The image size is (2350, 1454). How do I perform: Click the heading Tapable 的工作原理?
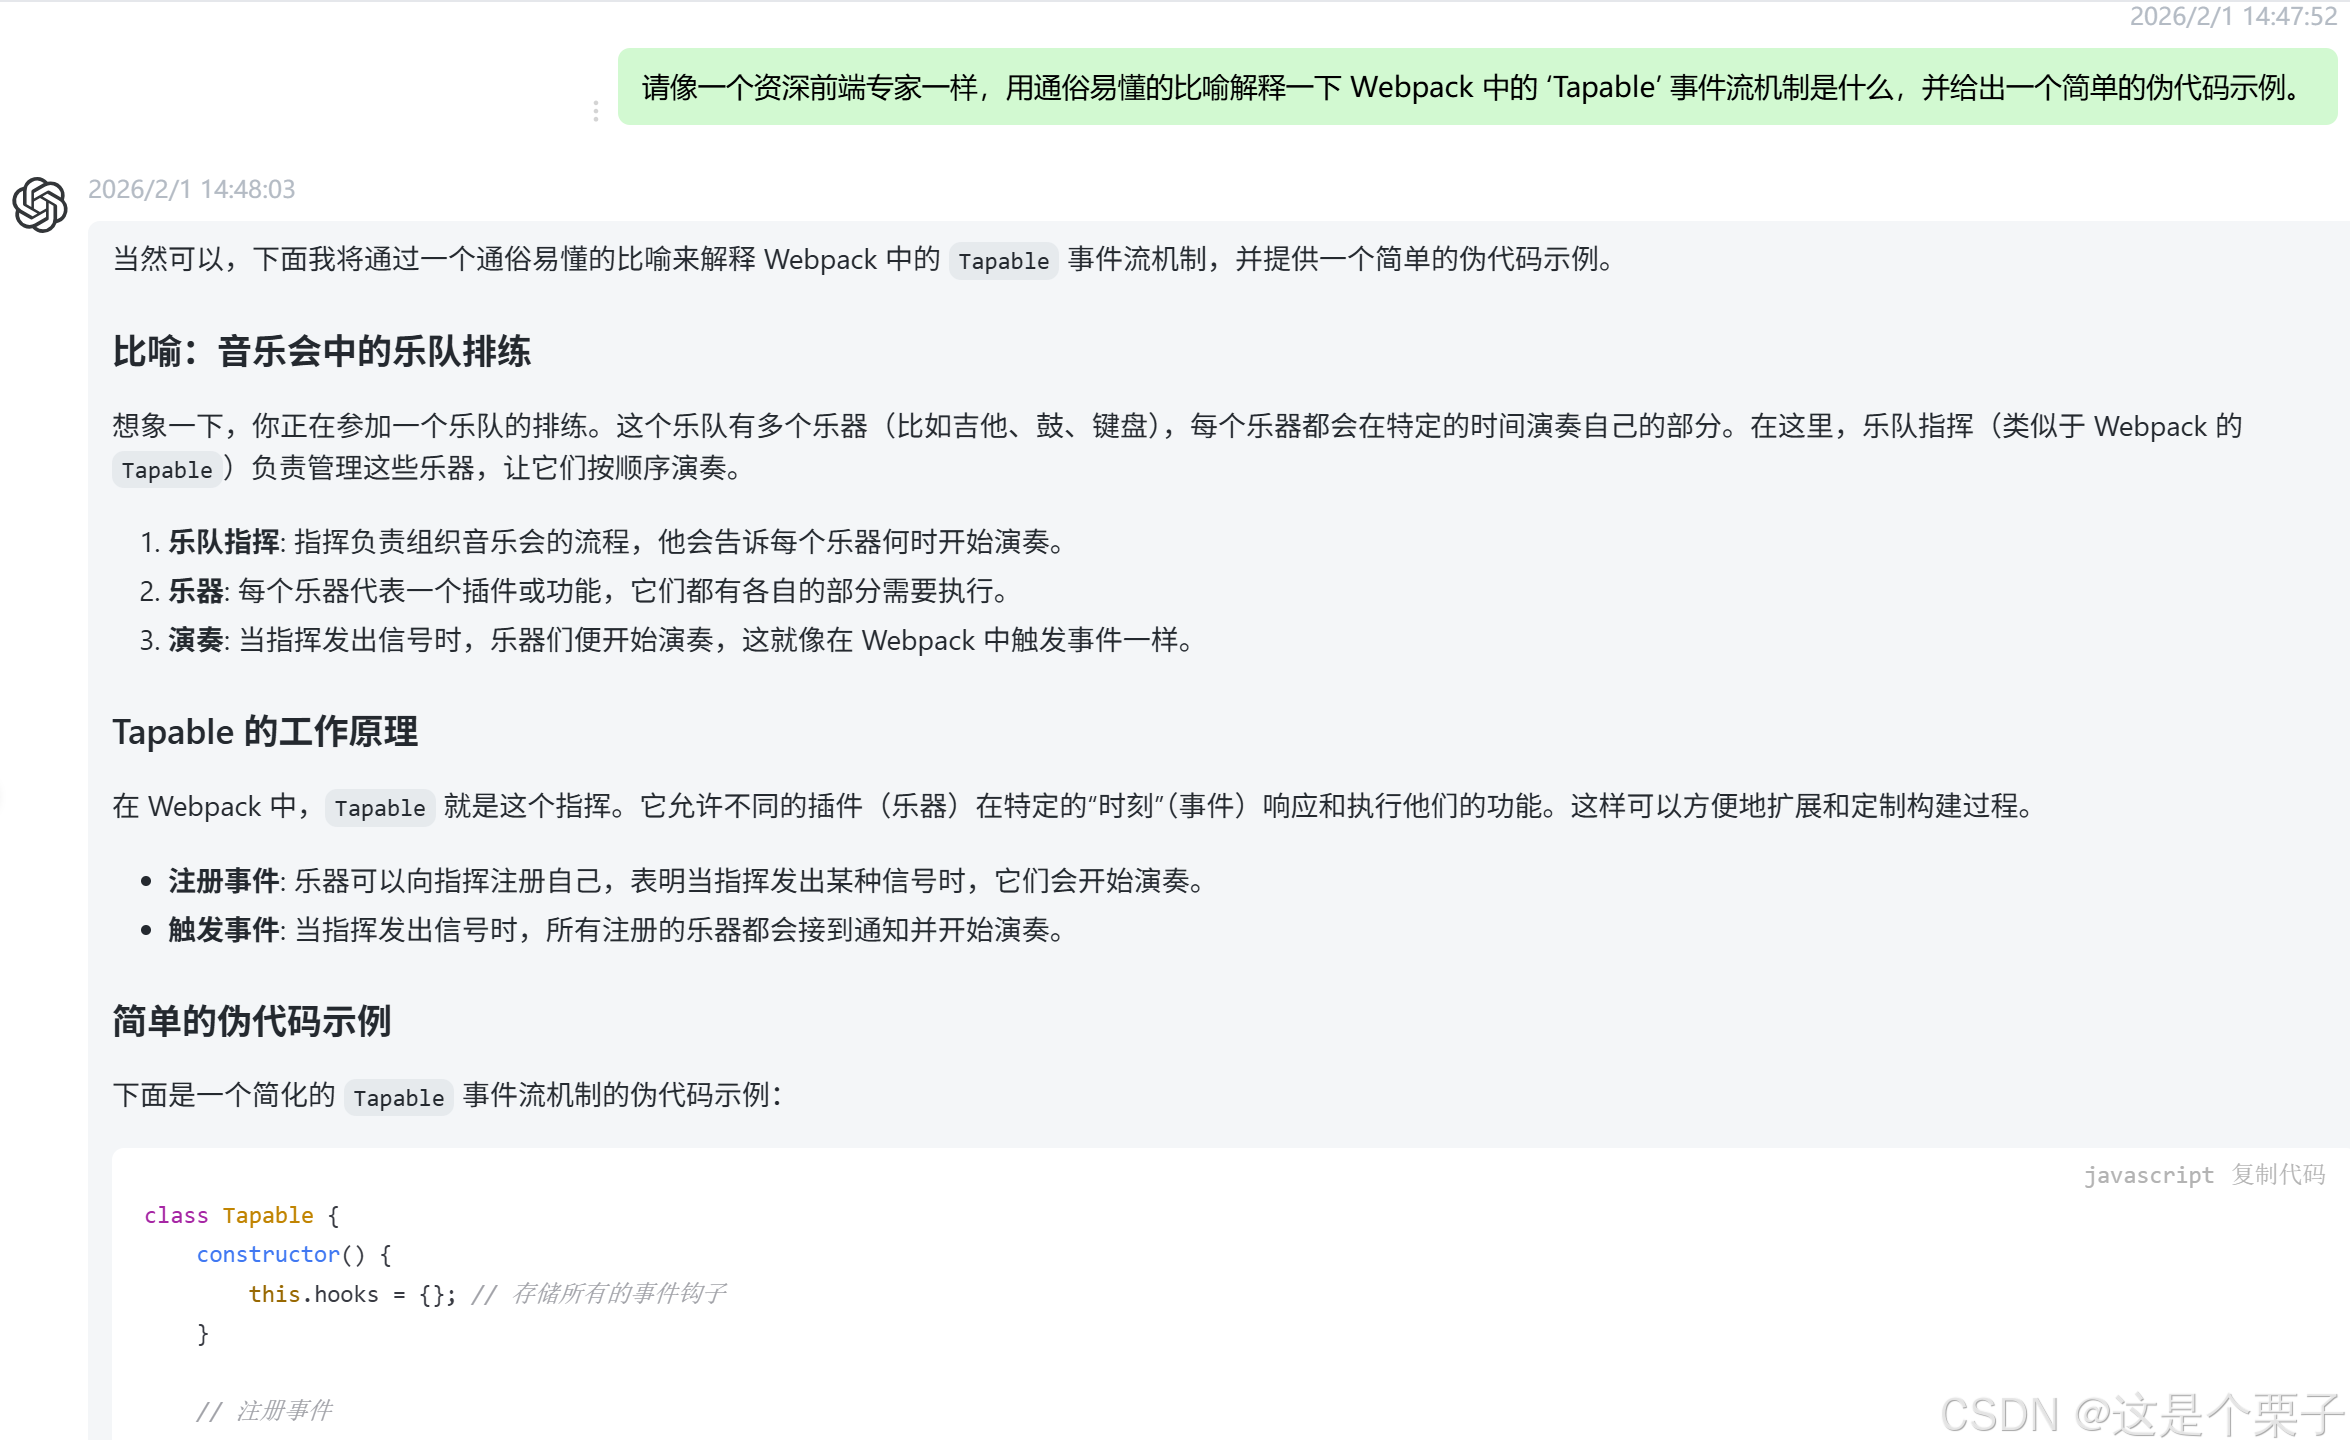click(265, 732)
